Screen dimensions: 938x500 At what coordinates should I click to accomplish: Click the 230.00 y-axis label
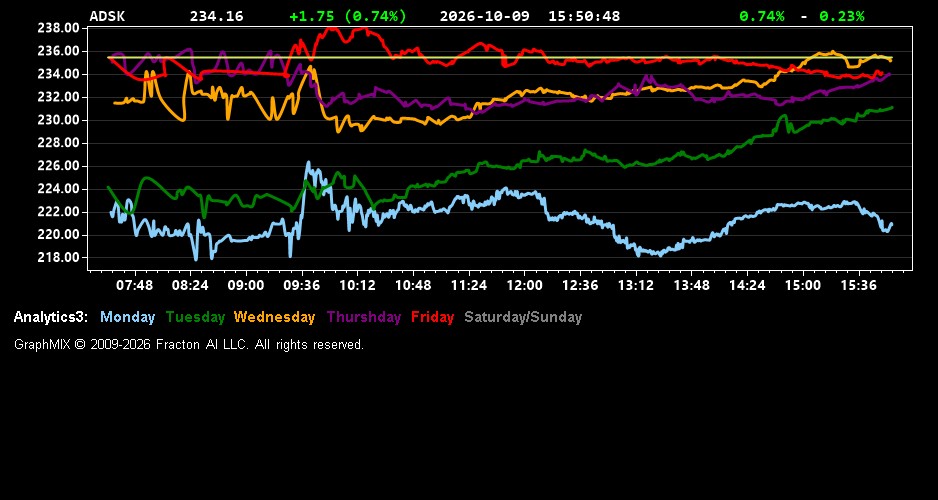(58, 120)
